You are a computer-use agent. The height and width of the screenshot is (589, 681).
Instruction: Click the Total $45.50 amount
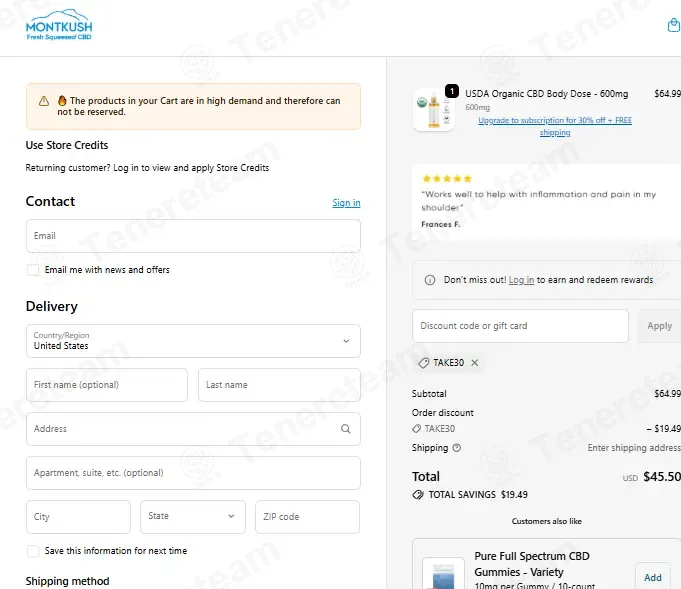(x=662, y=476)
